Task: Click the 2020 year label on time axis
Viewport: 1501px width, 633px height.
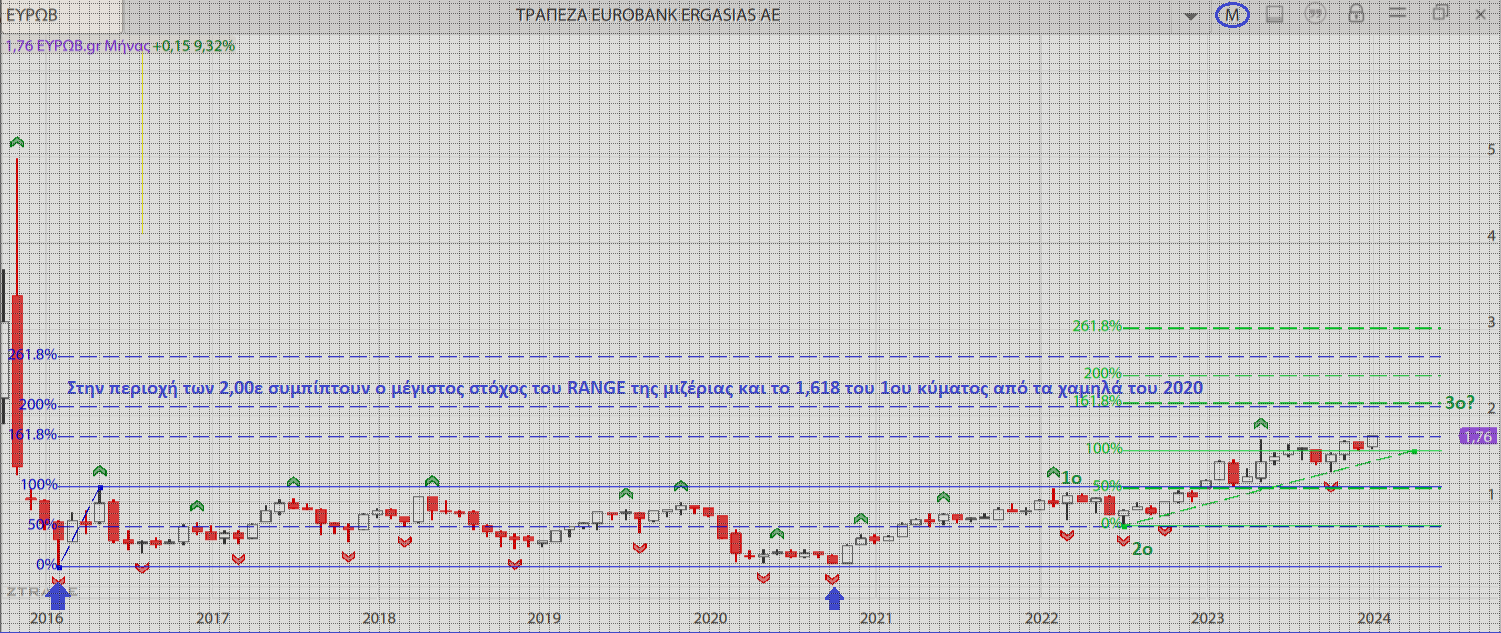Action: [x=709, y=618]
